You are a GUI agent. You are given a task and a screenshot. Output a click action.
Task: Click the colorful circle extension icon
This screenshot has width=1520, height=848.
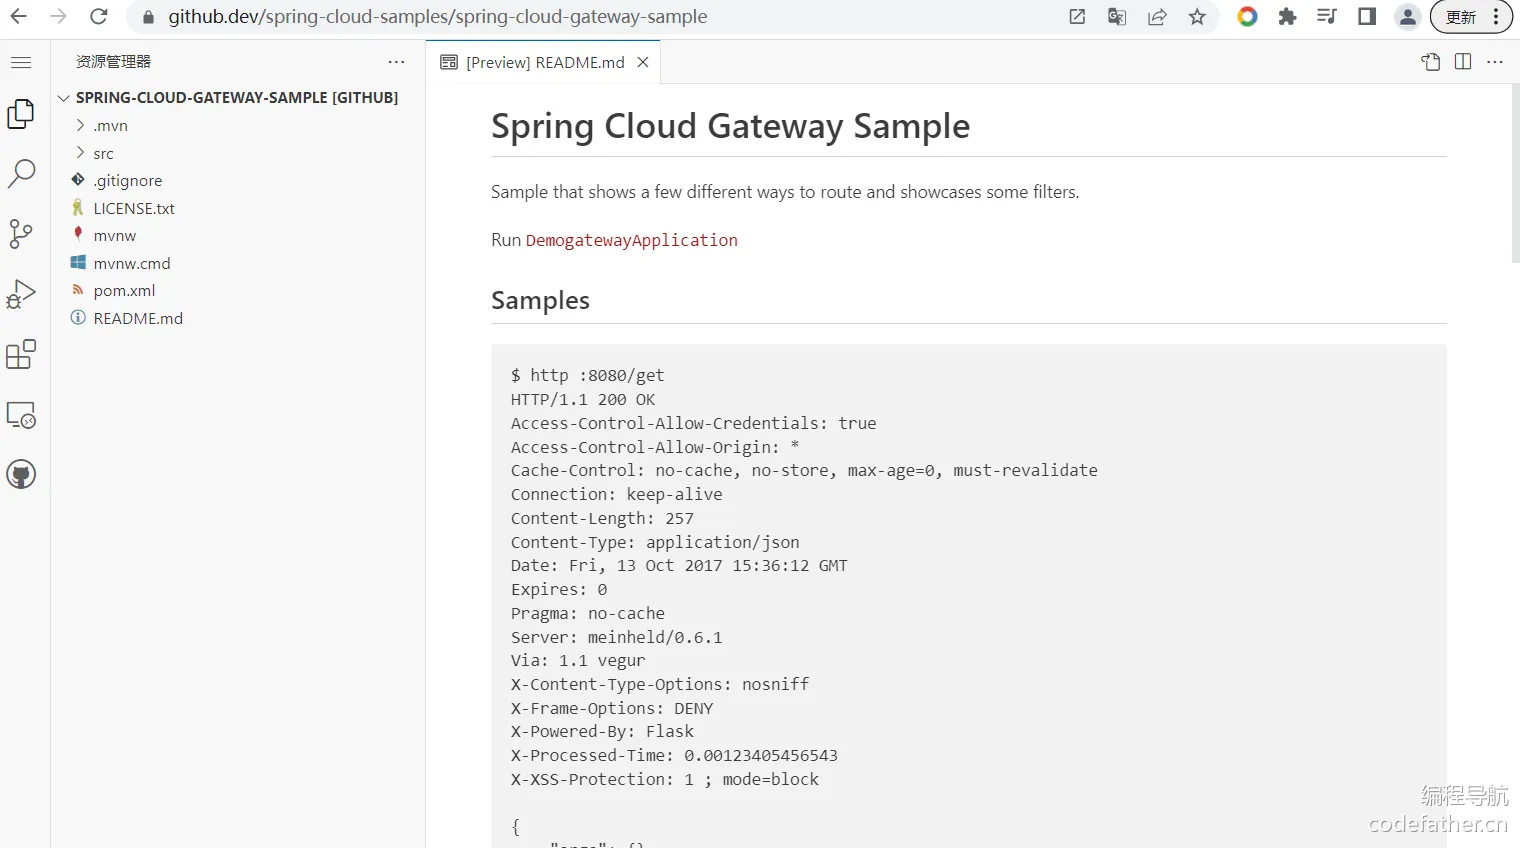(1247, 17)
